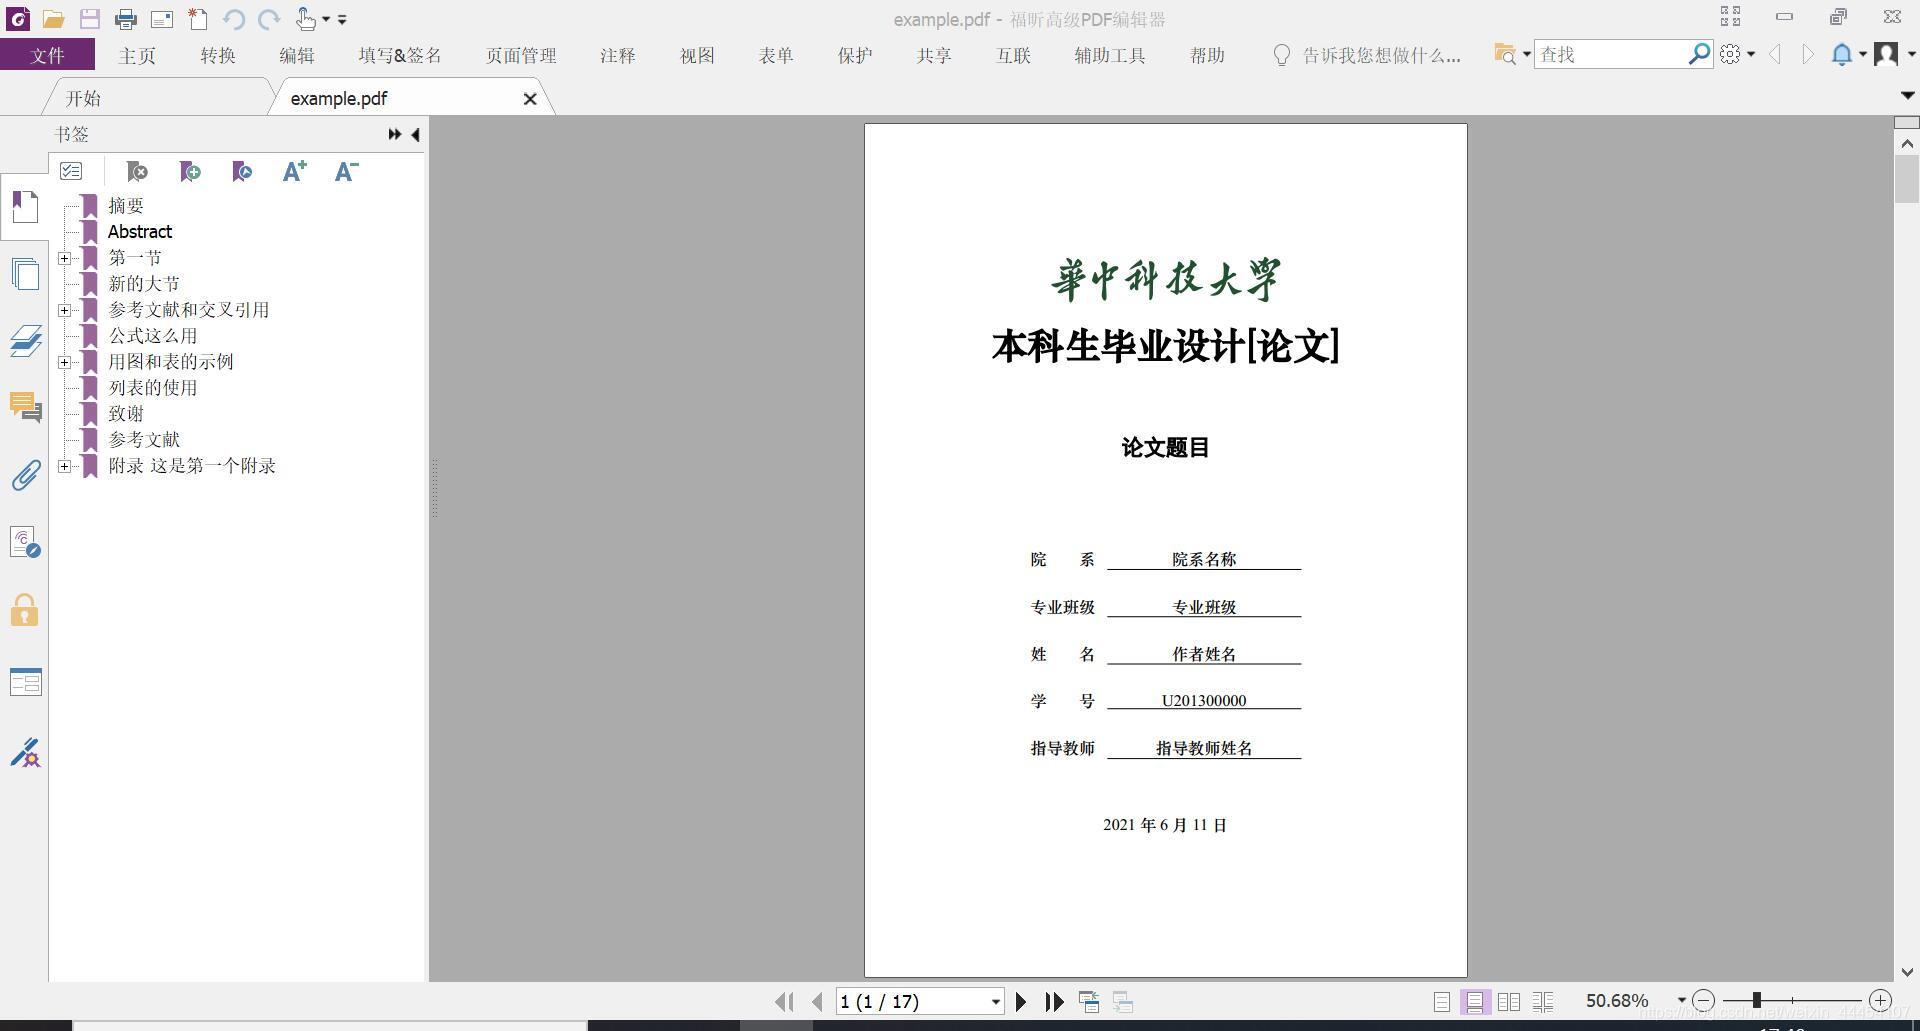The image size is (1920, 1031).
Task: Jump to the 致谢 bookmark
Action: (126, 413)
